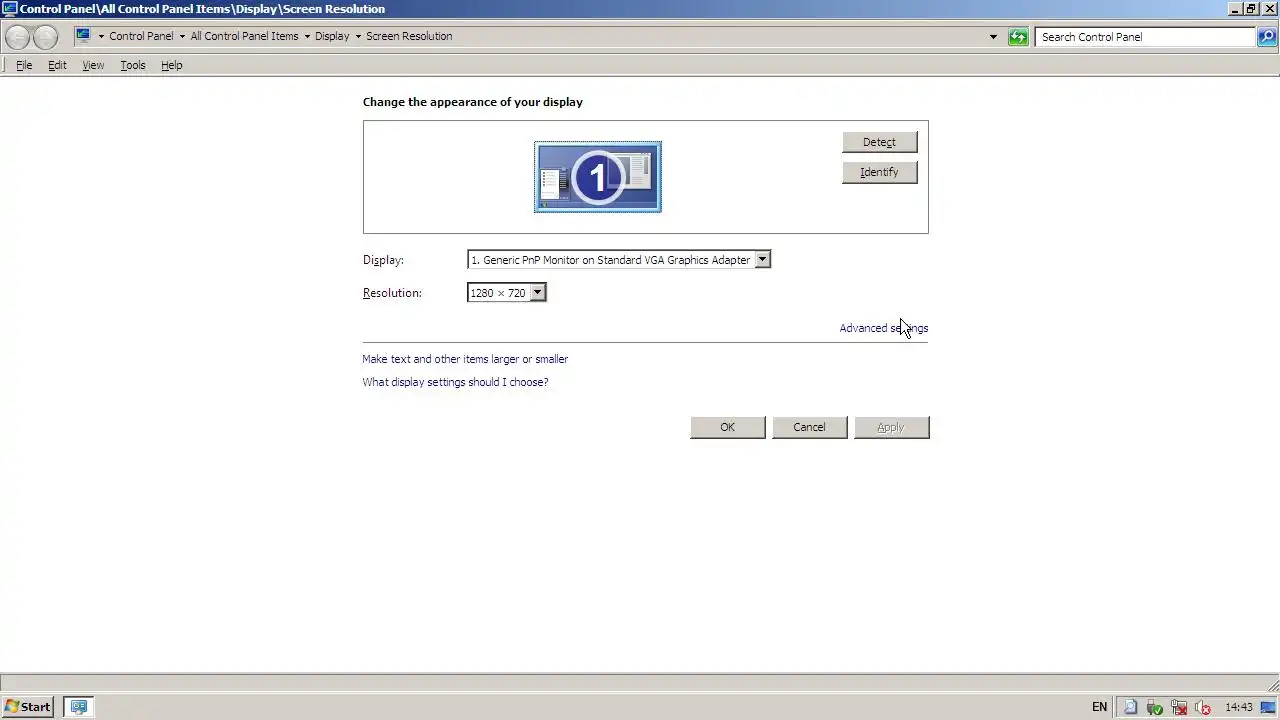Image resolution: width=1280 pixels, height=720 pixels.
Task: Click the green Refresh button
Action: pos(1018,37)
